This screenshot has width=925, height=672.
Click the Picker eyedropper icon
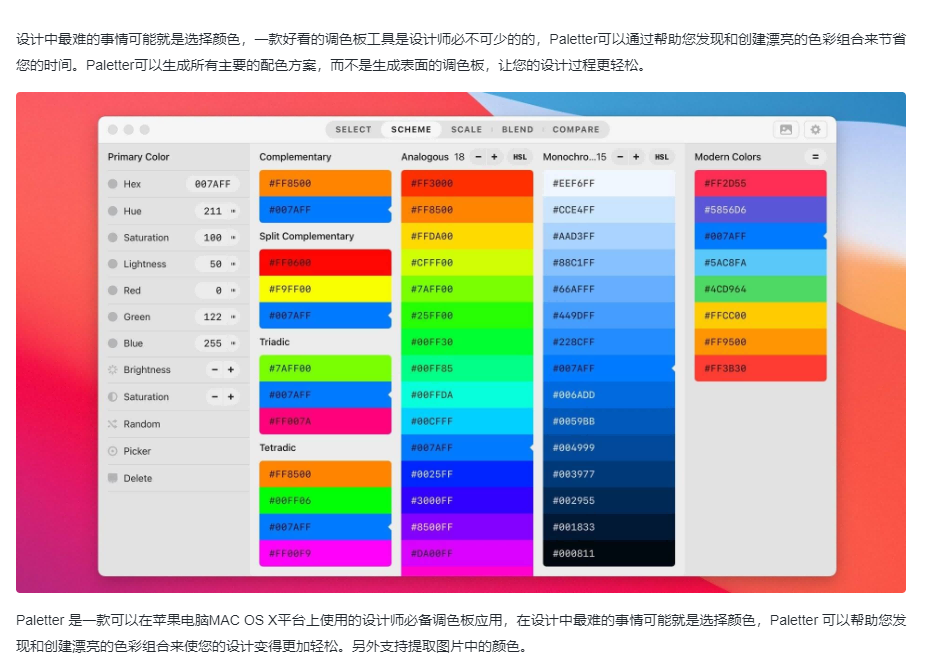113,451
